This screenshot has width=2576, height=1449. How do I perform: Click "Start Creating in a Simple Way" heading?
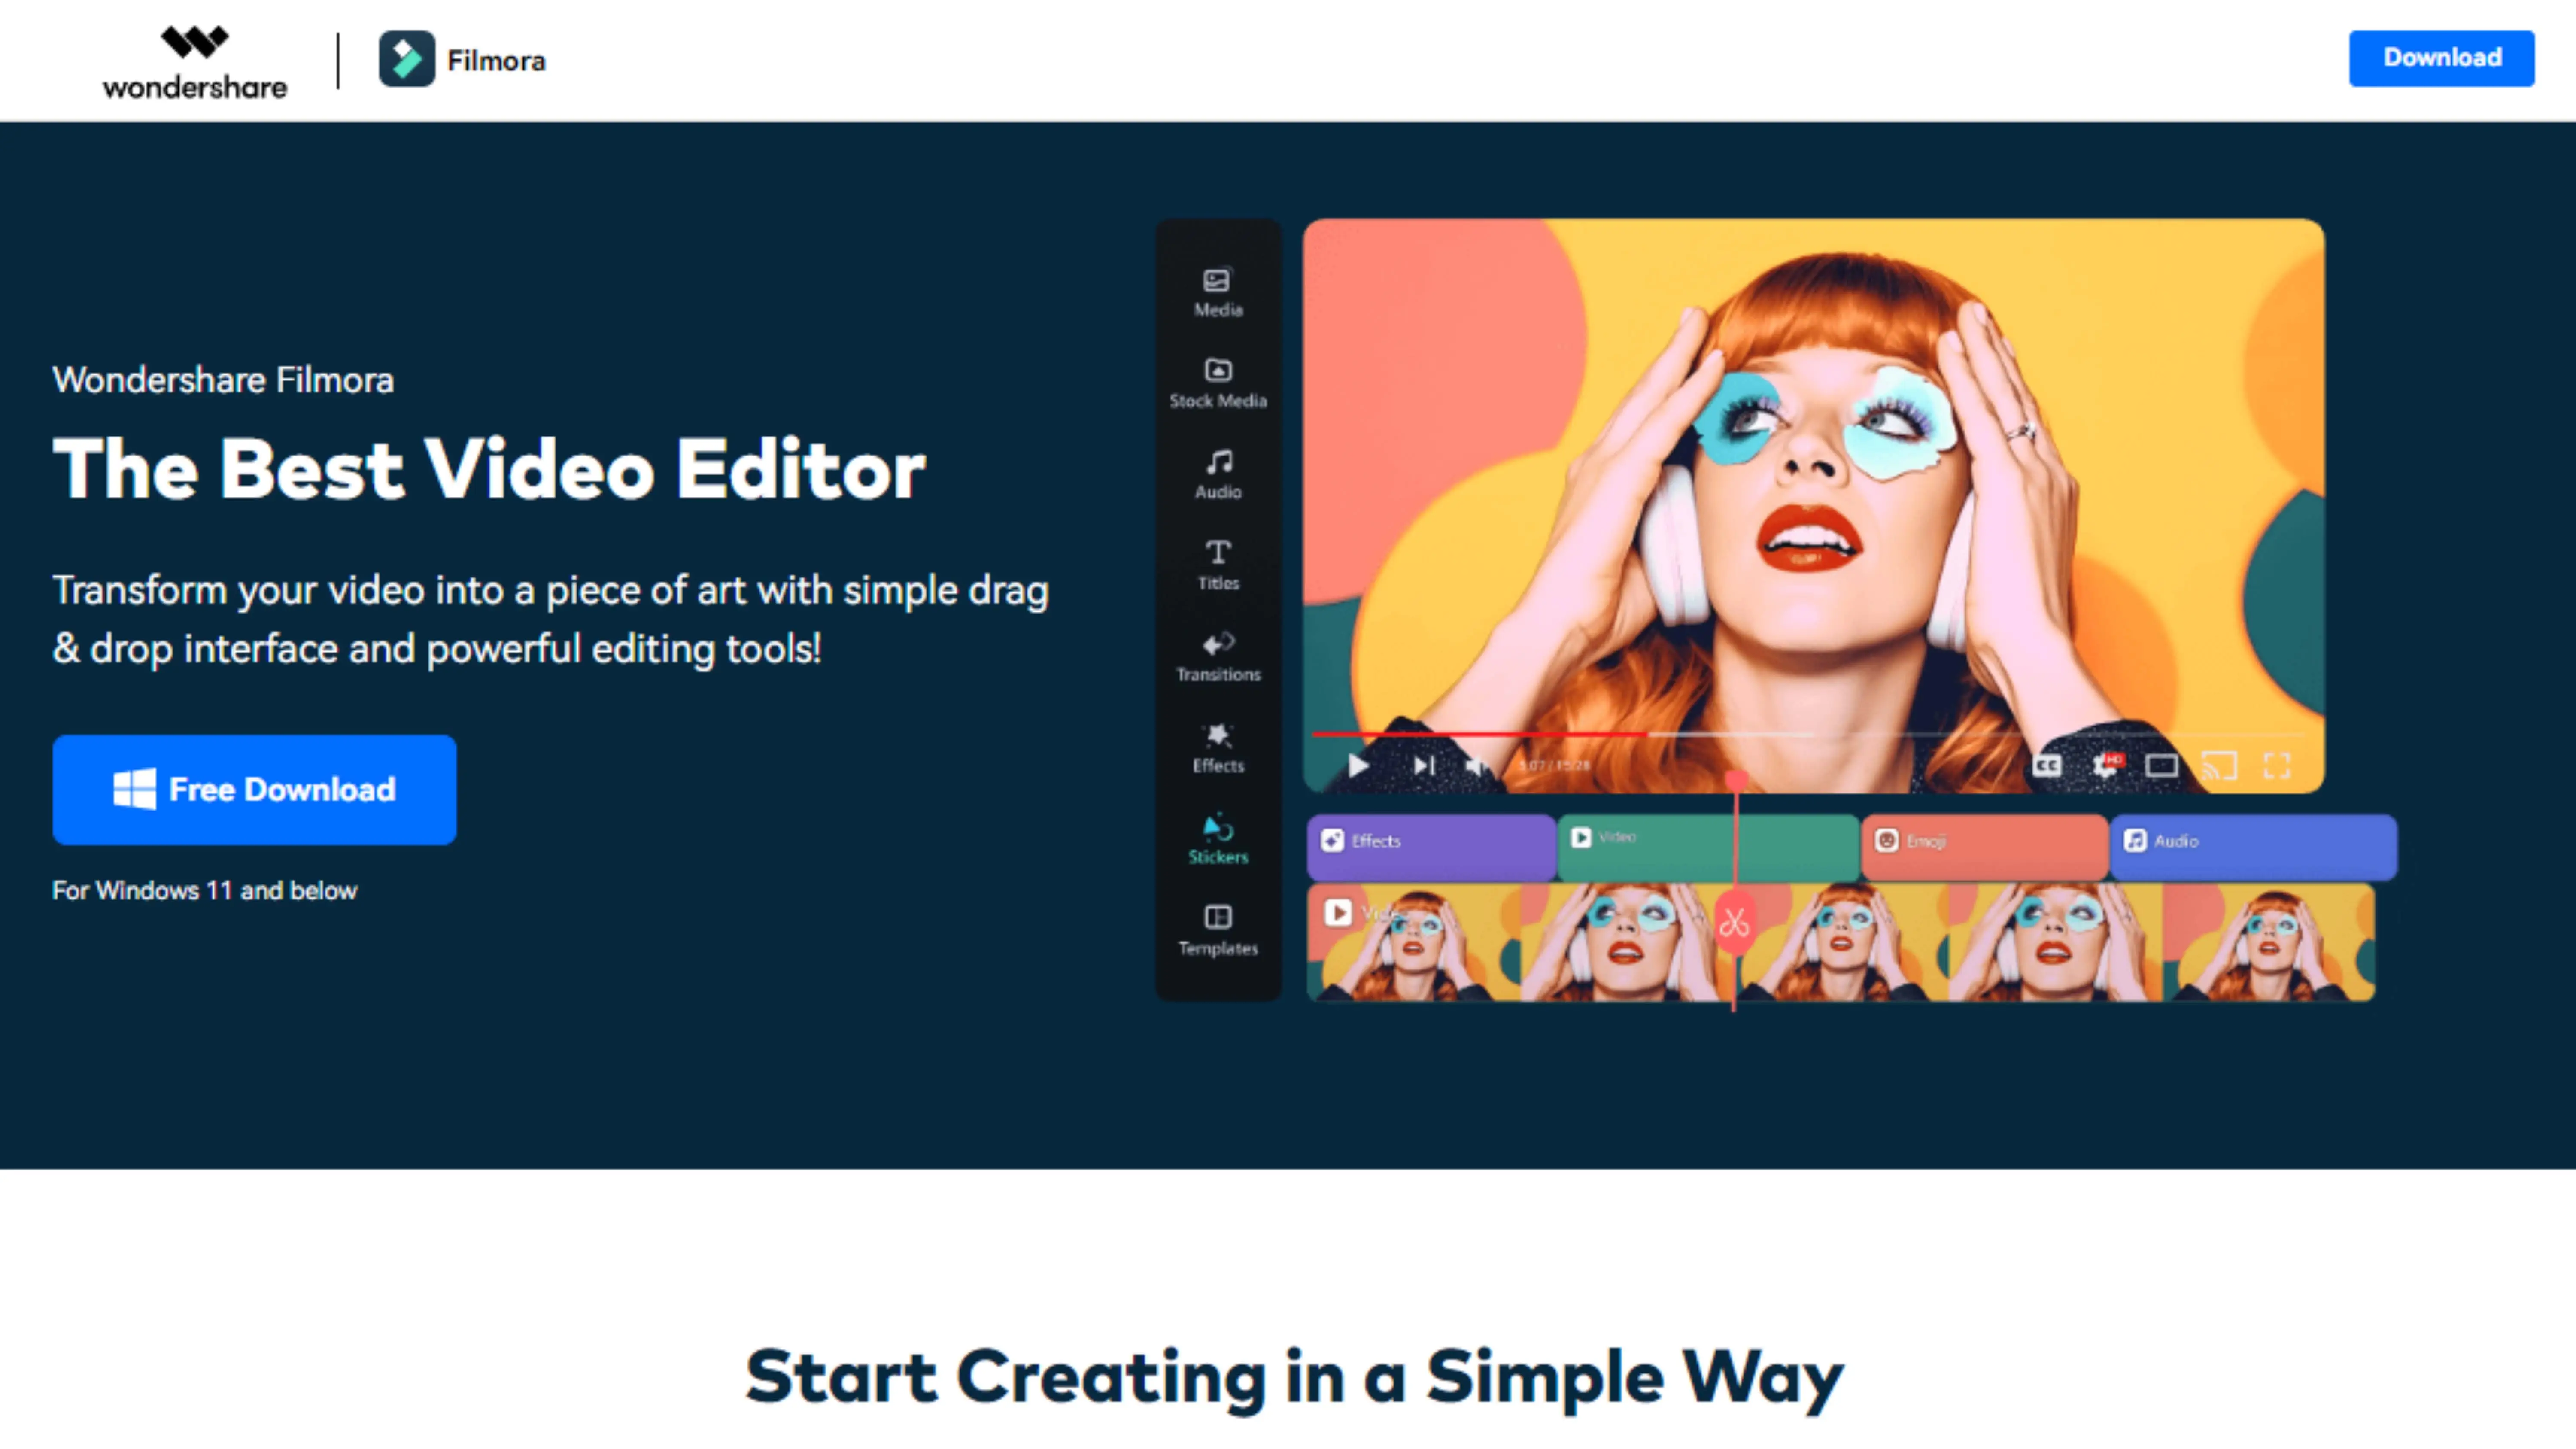(1294, 1378)
